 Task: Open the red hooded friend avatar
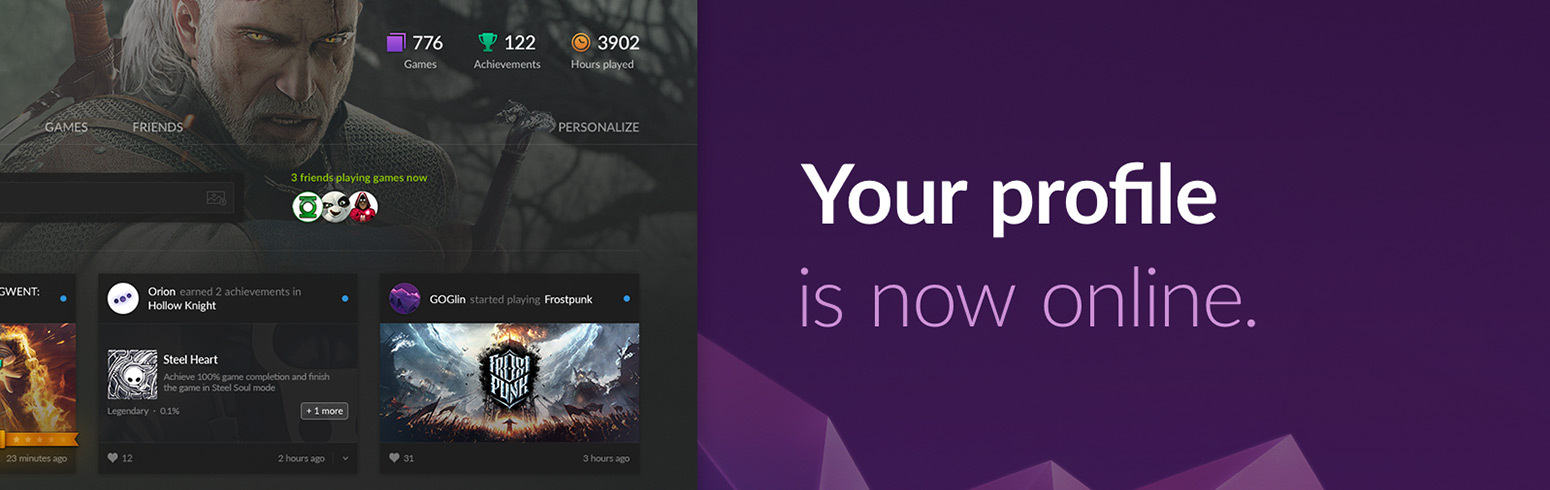[363, 206]
